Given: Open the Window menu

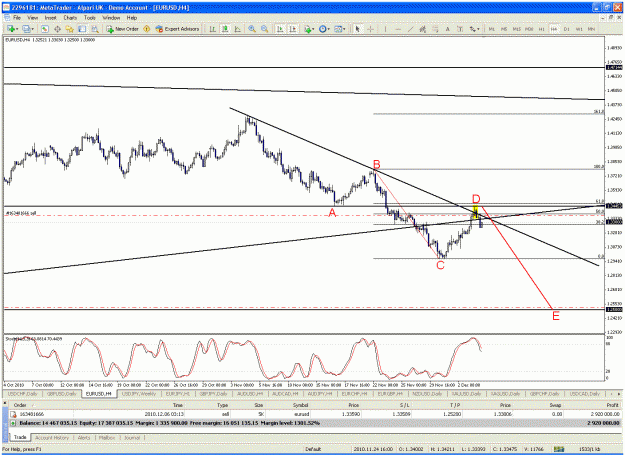Looking at the screenshot, I should click(x=111, y=18).
